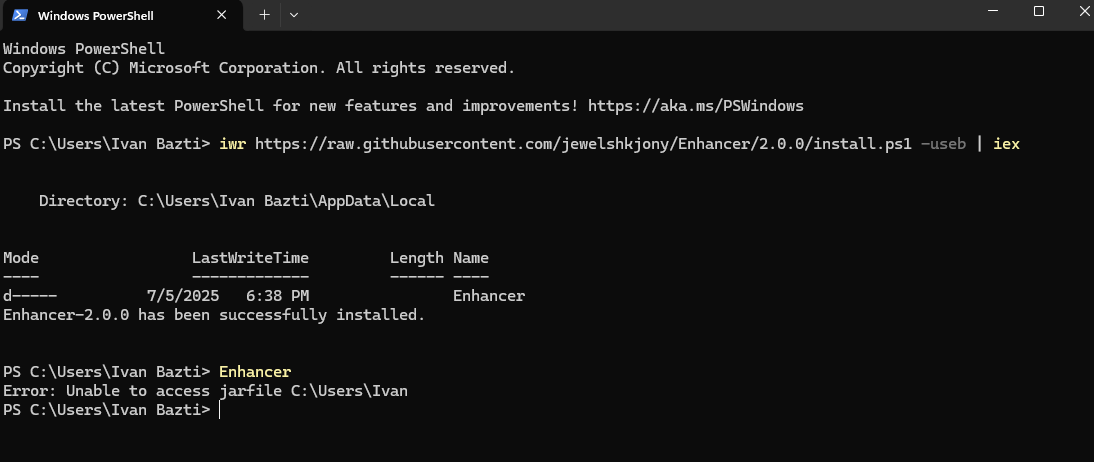1094x462 pixels.
Task: Click the Unable to access jarfile error line
Action: [205, 391]
